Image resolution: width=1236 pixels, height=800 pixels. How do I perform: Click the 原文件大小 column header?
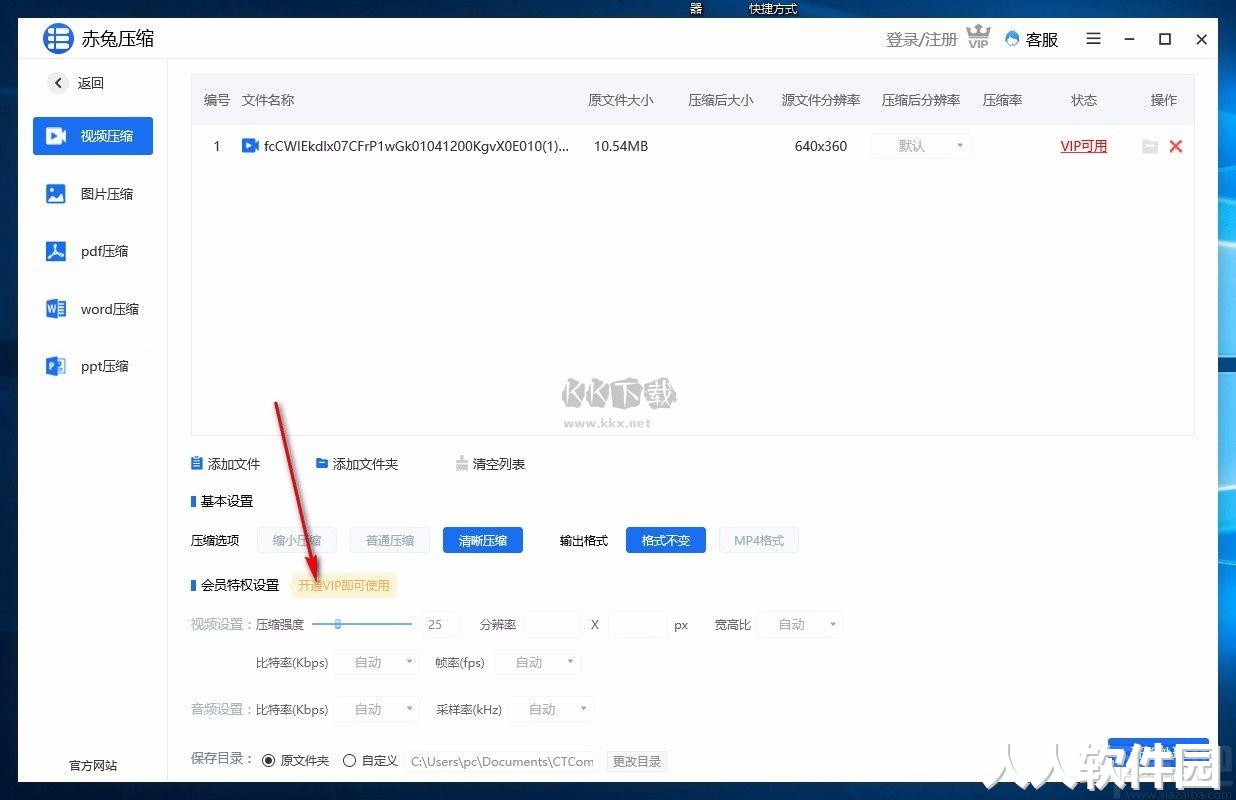621,100
